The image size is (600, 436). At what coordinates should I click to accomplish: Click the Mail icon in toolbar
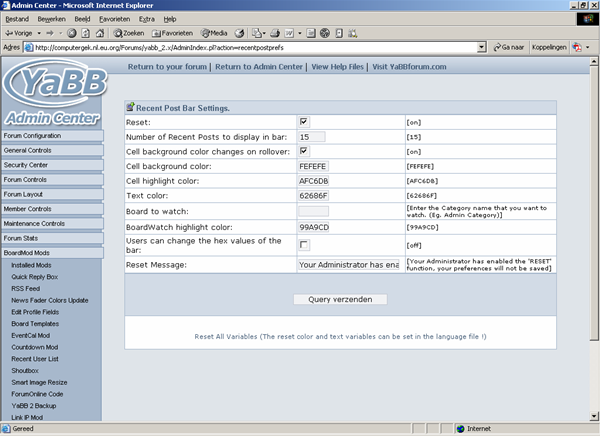click(256, 33)
